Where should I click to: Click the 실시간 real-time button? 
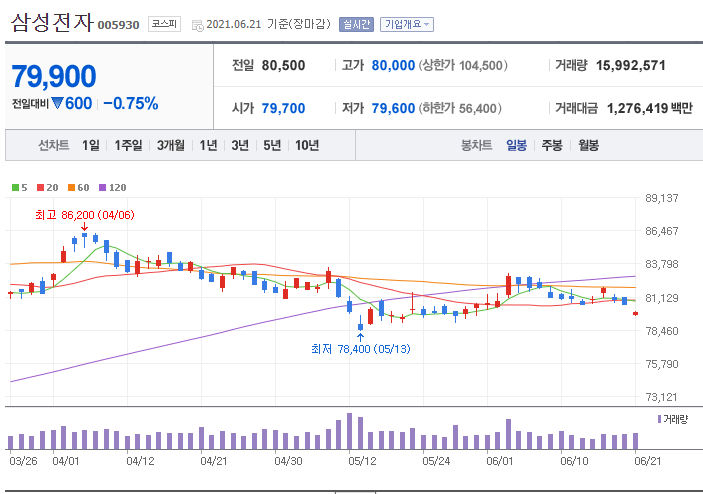tap(356, 24)
